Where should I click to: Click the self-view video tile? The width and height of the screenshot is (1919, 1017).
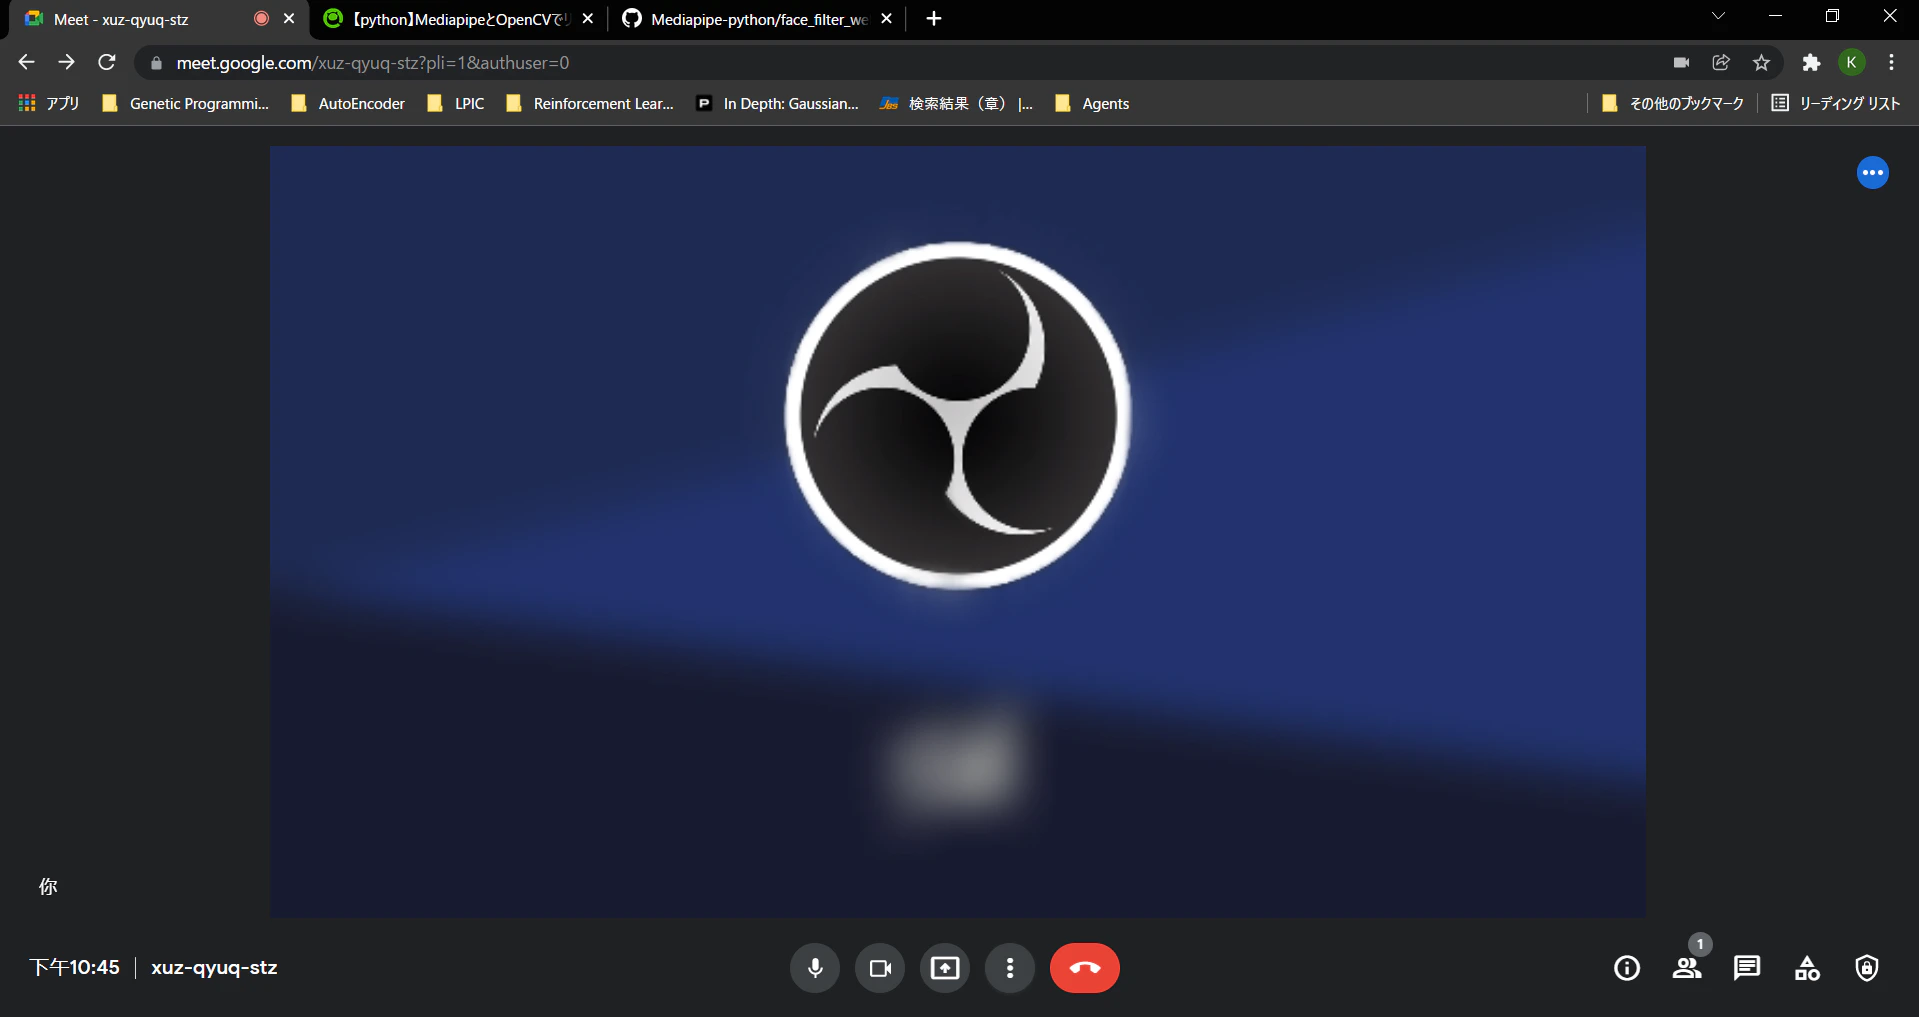(958, 532)
